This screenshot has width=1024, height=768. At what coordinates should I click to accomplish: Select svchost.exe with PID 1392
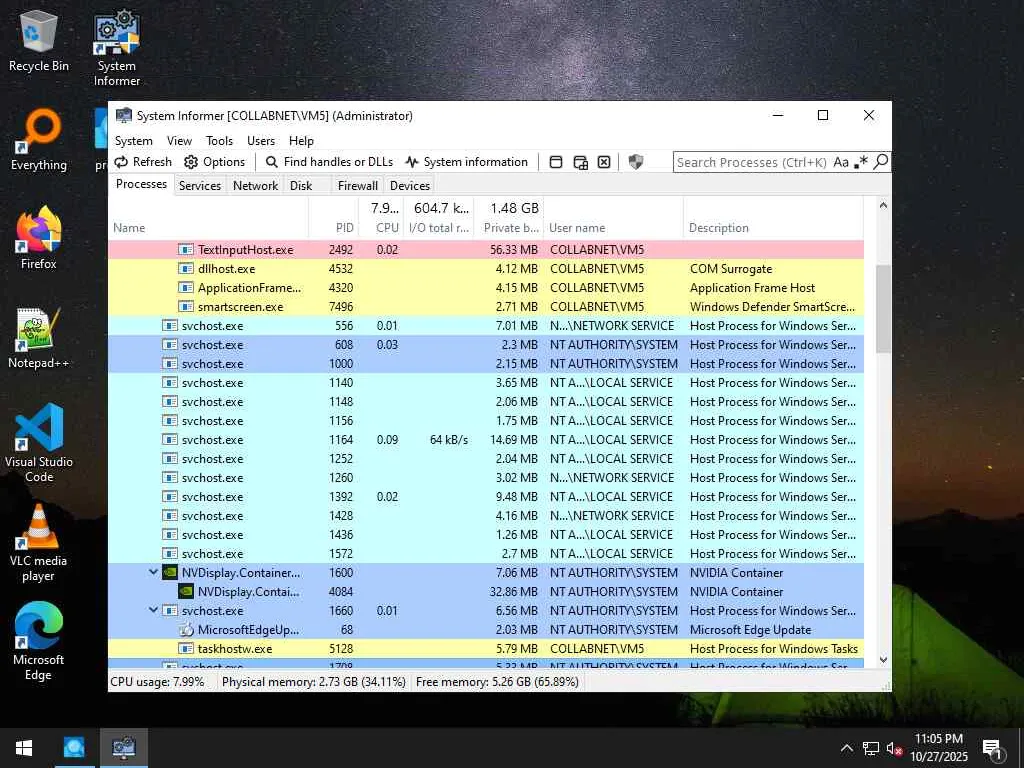tap(486, 496)
